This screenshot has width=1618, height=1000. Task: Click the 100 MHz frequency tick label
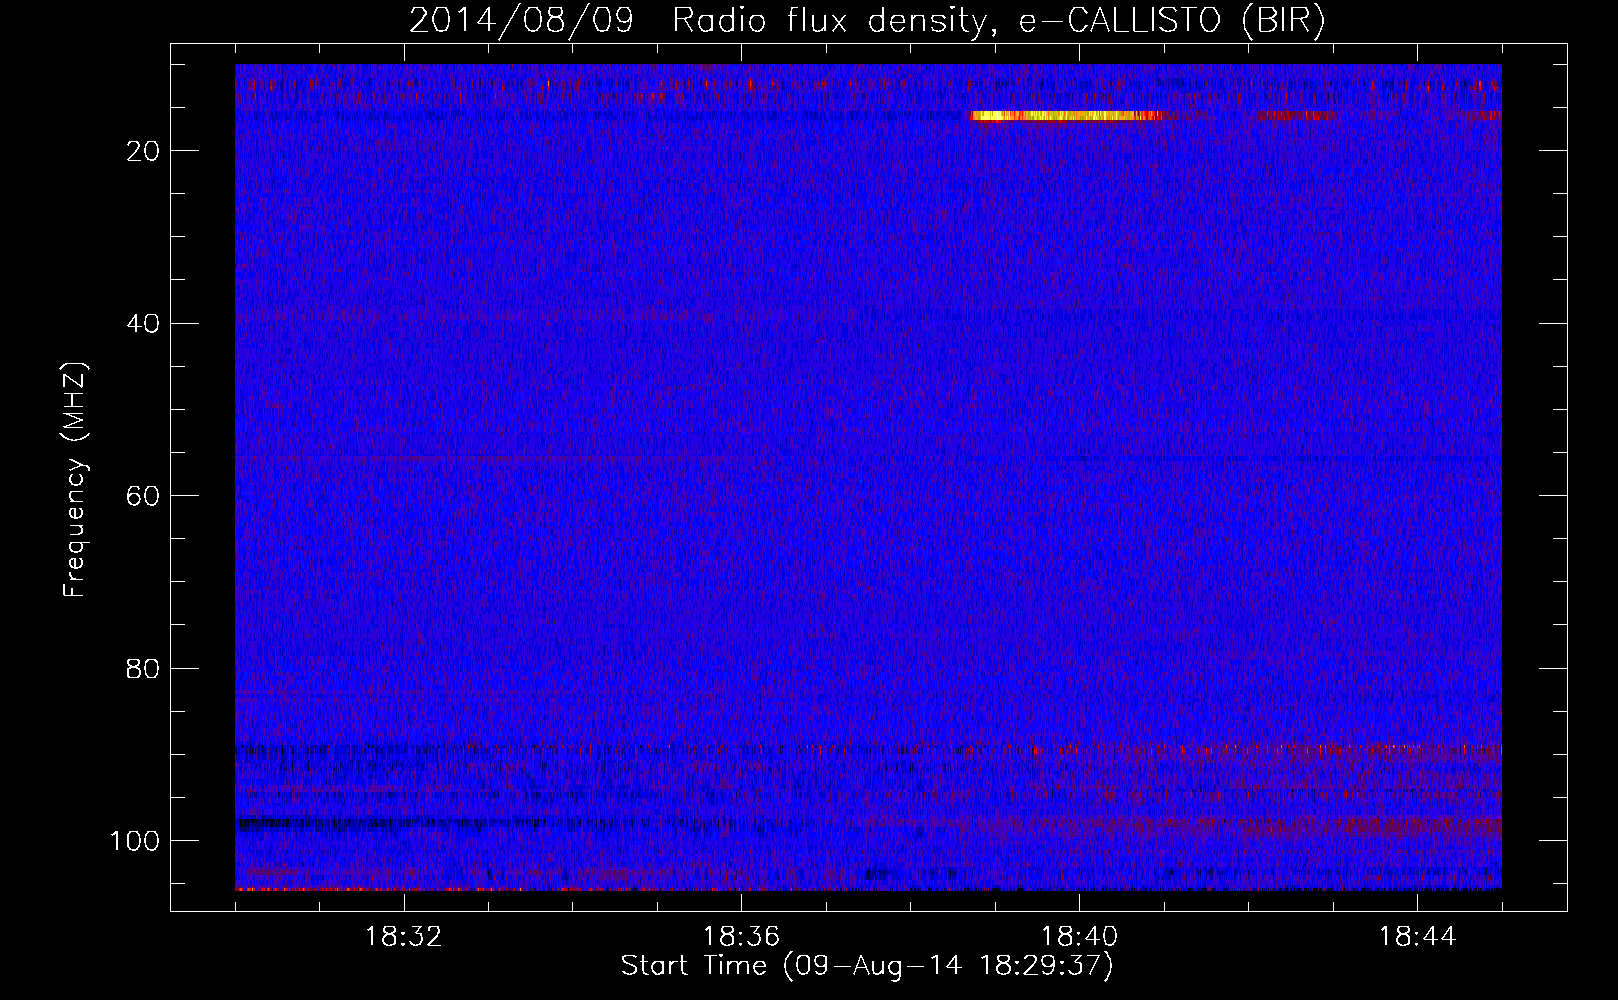pyautogui.click(x=135, y=841)
